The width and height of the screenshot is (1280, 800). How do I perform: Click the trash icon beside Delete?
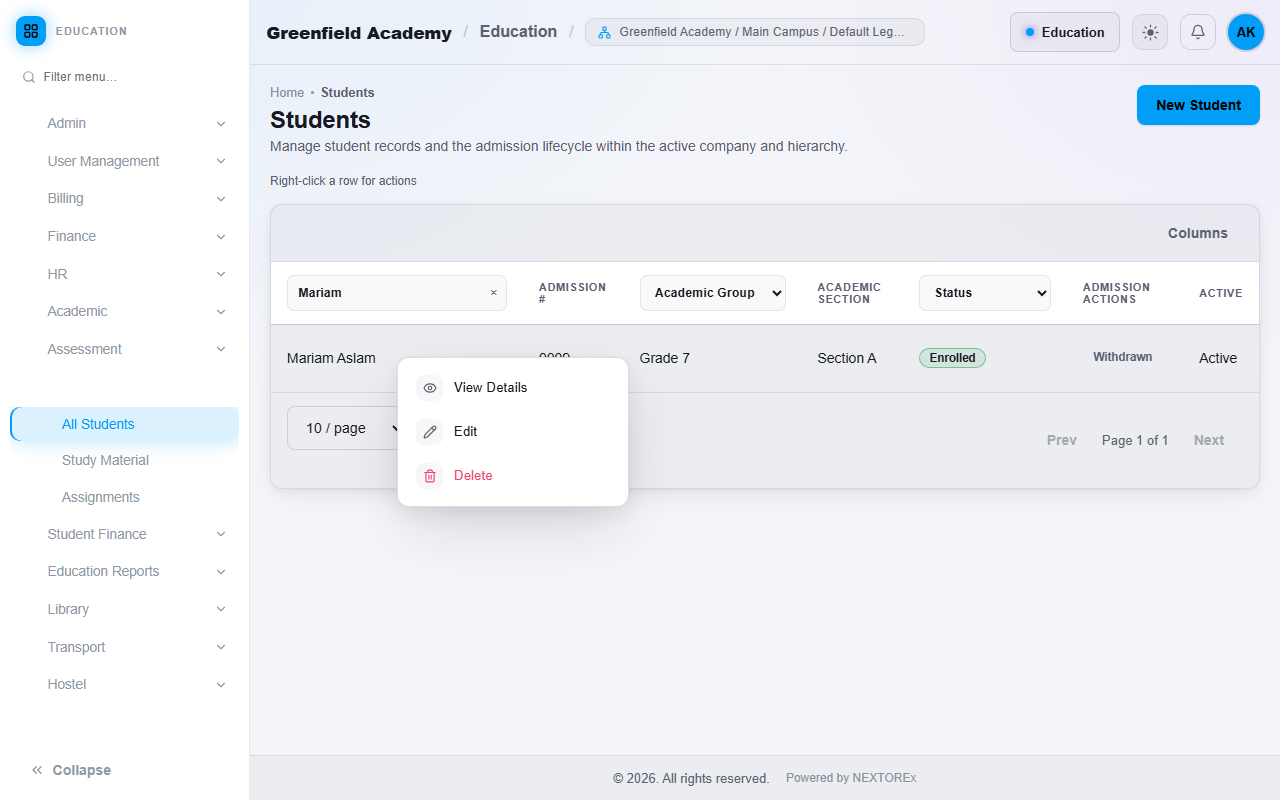430,476
